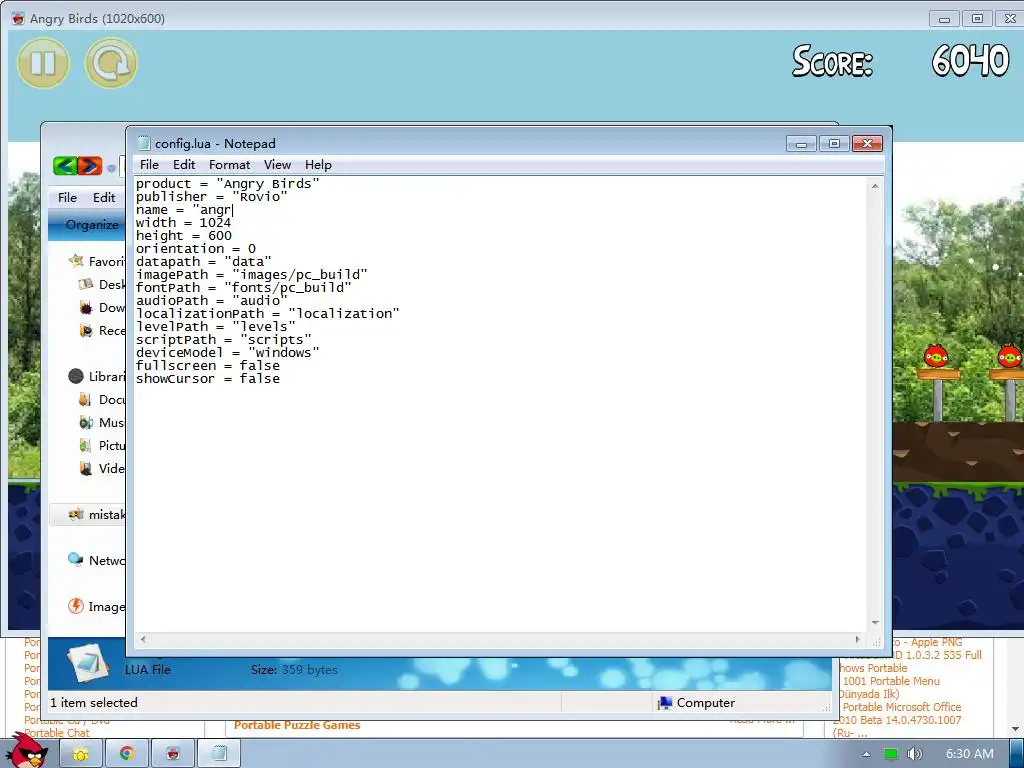
Task: Click the Notepad document icon in title bar
Action: coord(144,143)
